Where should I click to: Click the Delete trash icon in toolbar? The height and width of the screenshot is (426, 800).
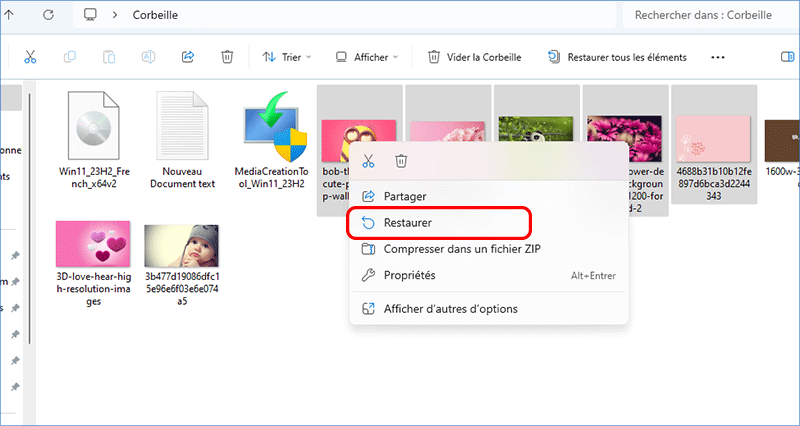point(227,57)
